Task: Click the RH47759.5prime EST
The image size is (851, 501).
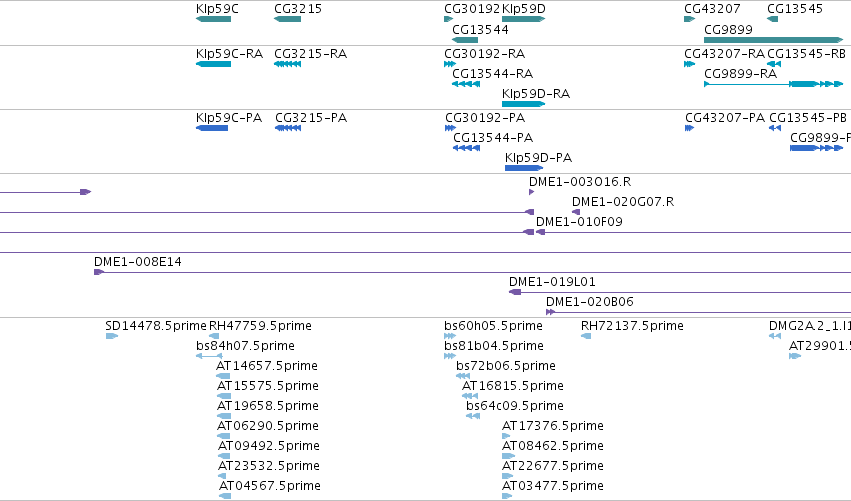Action: pos(214,336)
